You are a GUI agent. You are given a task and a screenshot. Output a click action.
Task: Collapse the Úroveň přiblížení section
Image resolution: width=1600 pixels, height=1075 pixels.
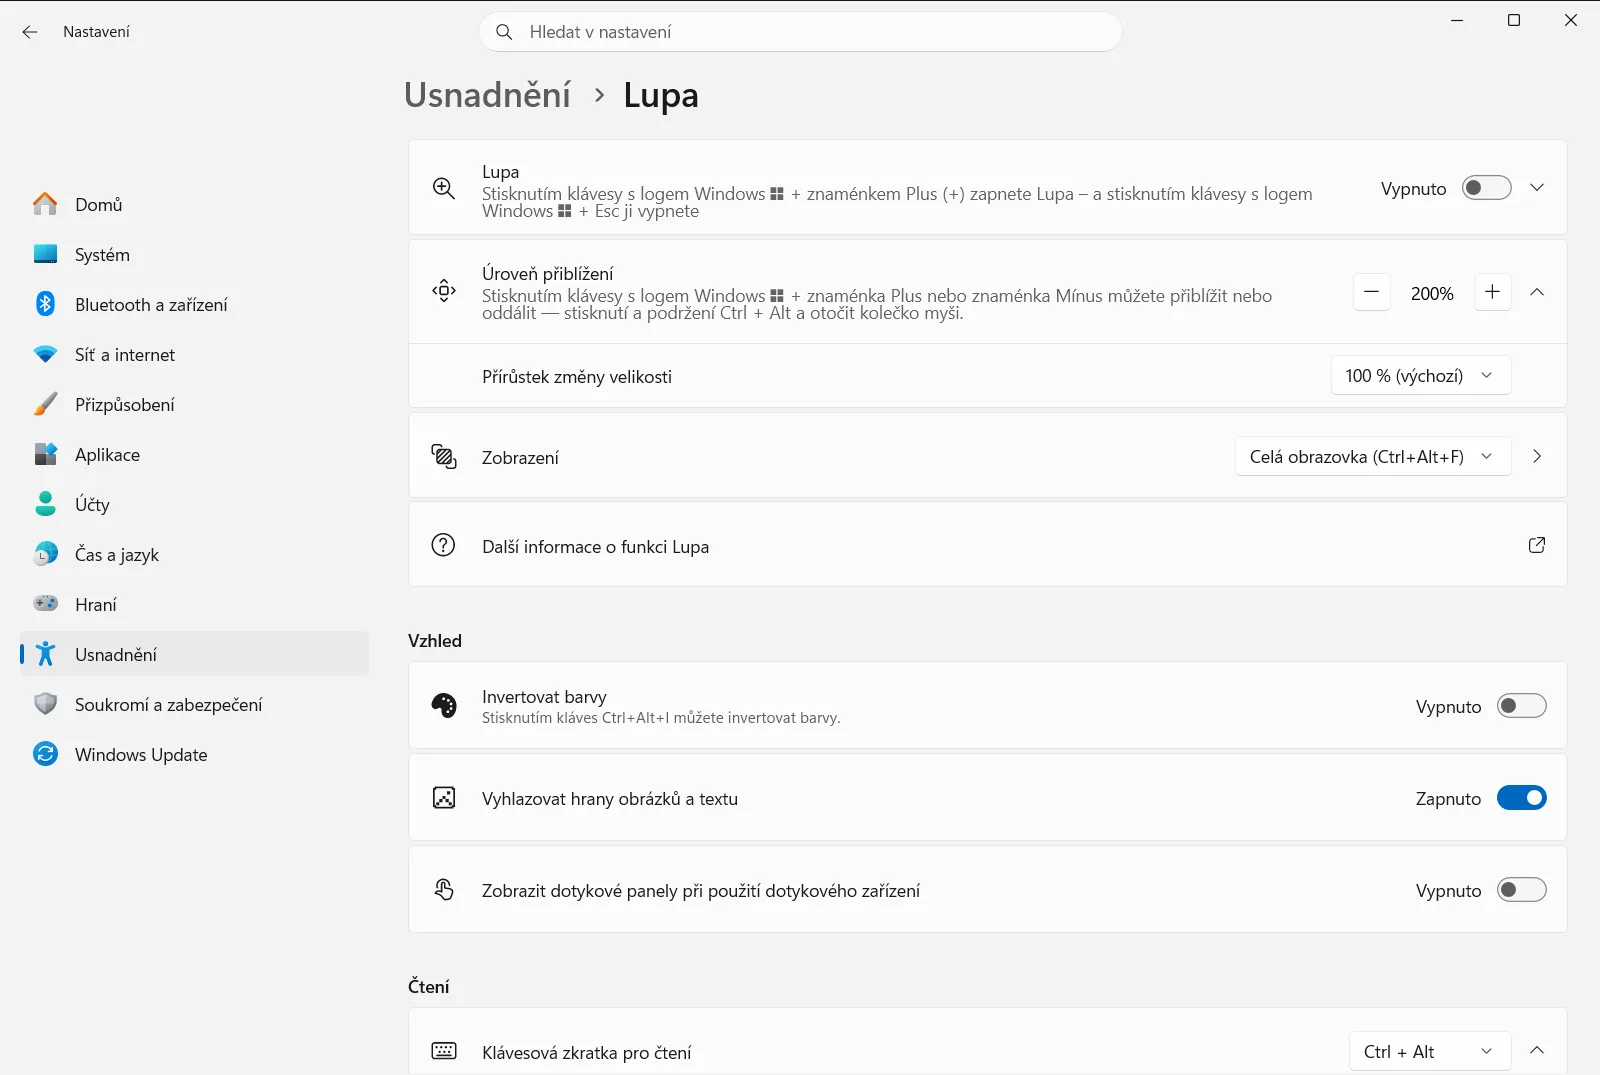coord(1537,292)
